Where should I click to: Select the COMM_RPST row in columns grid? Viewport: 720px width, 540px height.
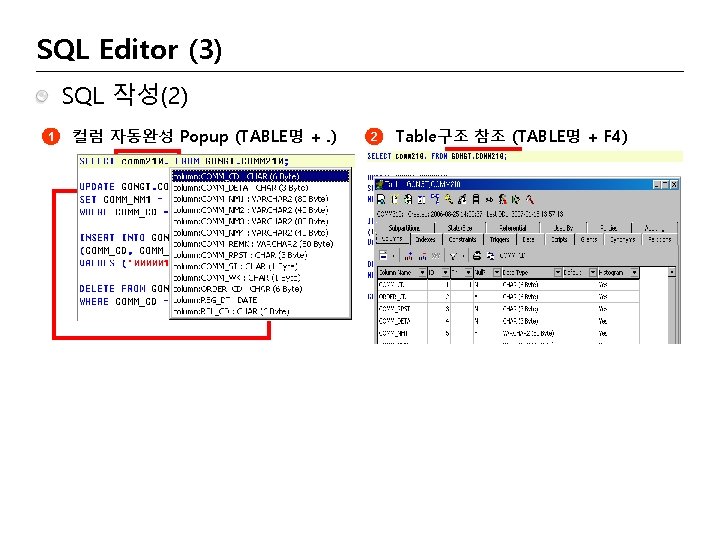(508, 309)
